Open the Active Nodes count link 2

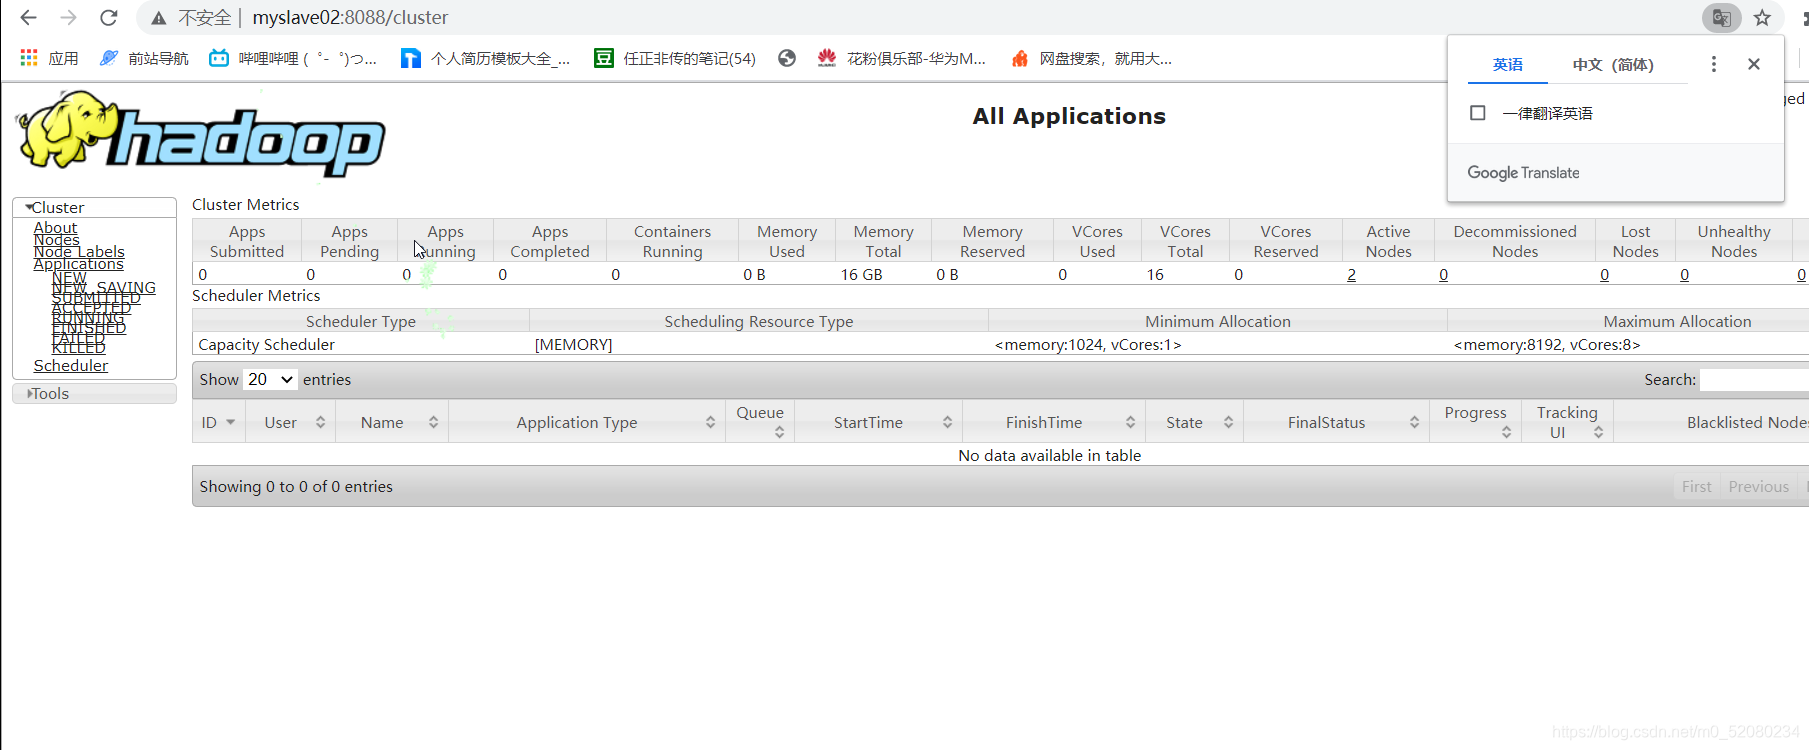tap(1351, 275)
